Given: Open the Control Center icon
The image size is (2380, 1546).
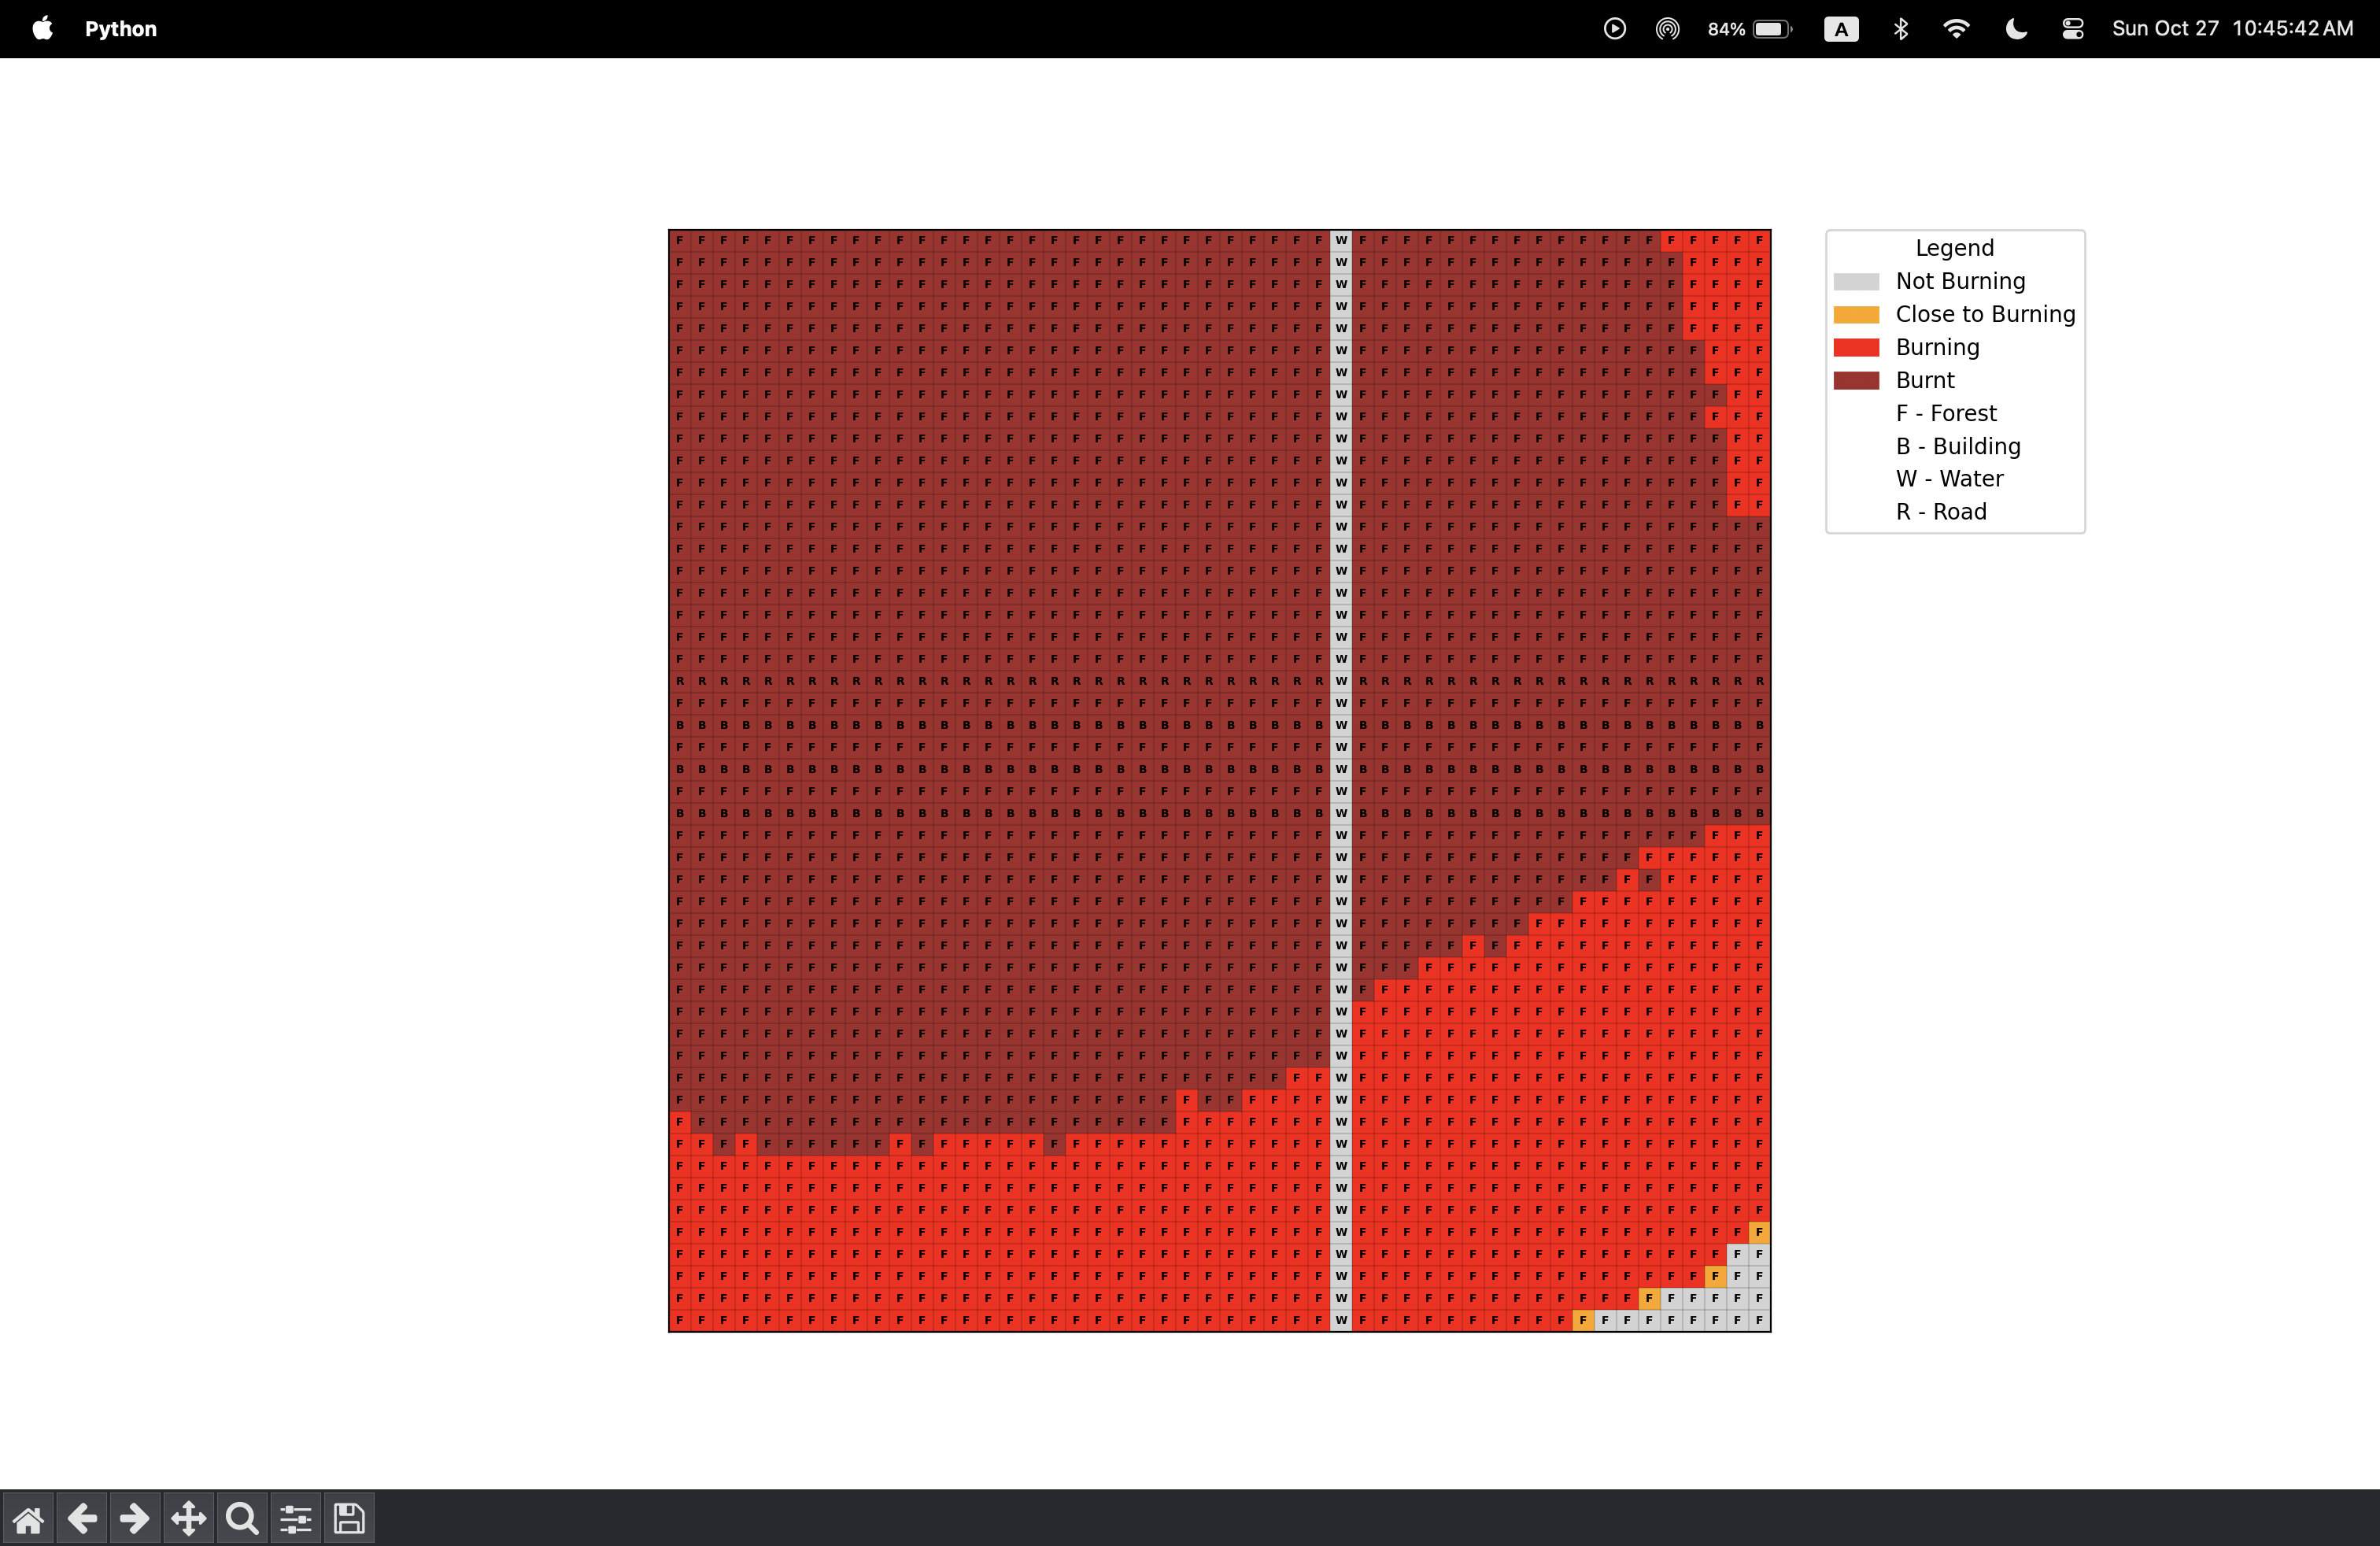Looking at the screenshot, I should pos(2073,28).
